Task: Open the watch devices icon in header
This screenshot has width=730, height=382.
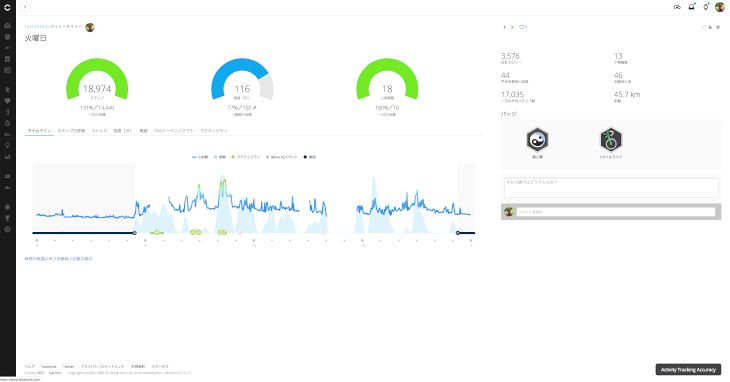Action: pyautogui.click(x=706, y=7)
